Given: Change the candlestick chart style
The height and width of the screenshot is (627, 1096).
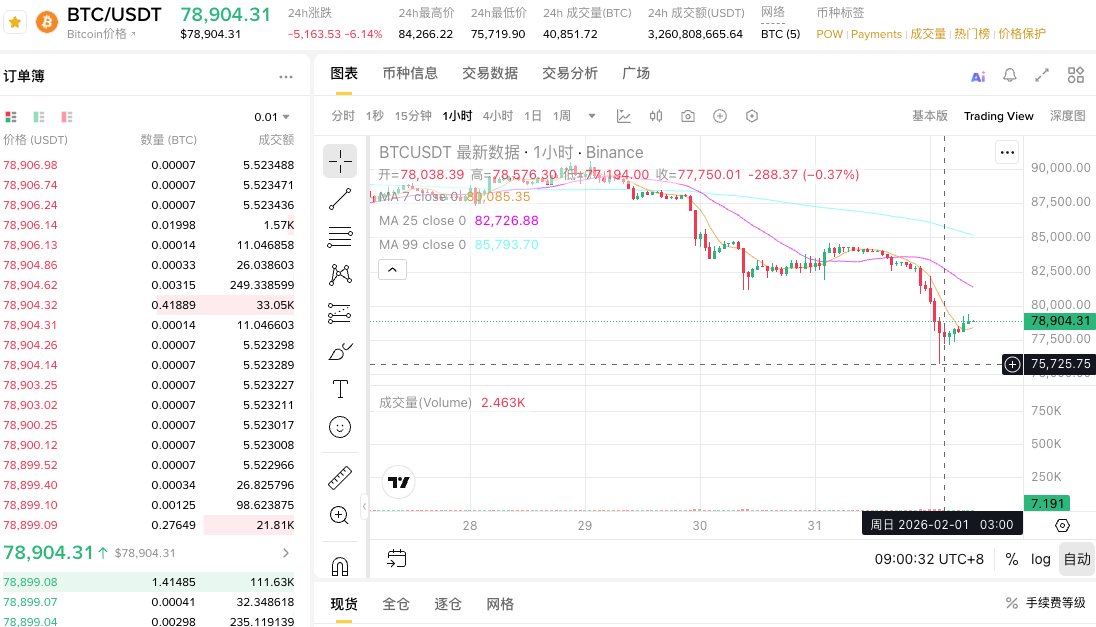Looking at the screenshot, I should point(656,116).
